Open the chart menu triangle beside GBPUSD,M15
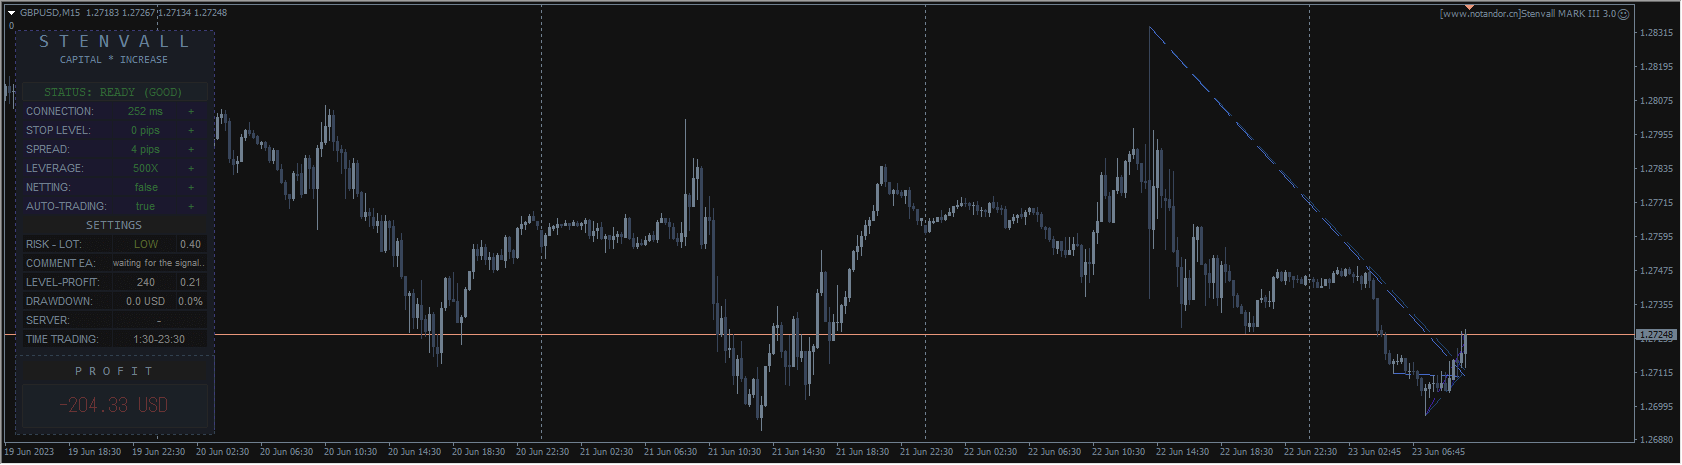The height and width of the screenshot is (465, 1682). [12, 13]
